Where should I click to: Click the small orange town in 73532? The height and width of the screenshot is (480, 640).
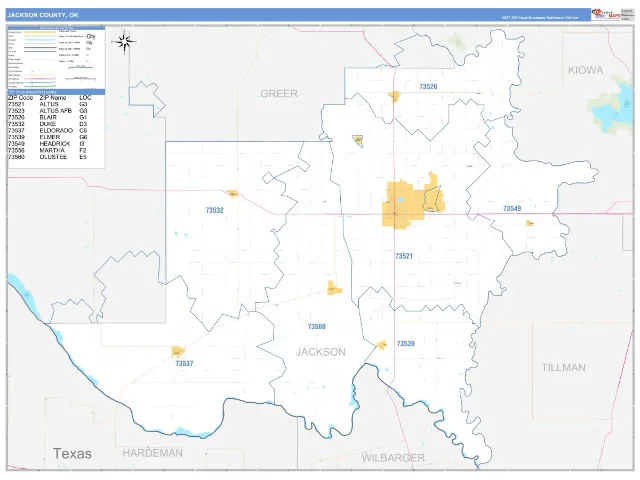pos(232,193)
